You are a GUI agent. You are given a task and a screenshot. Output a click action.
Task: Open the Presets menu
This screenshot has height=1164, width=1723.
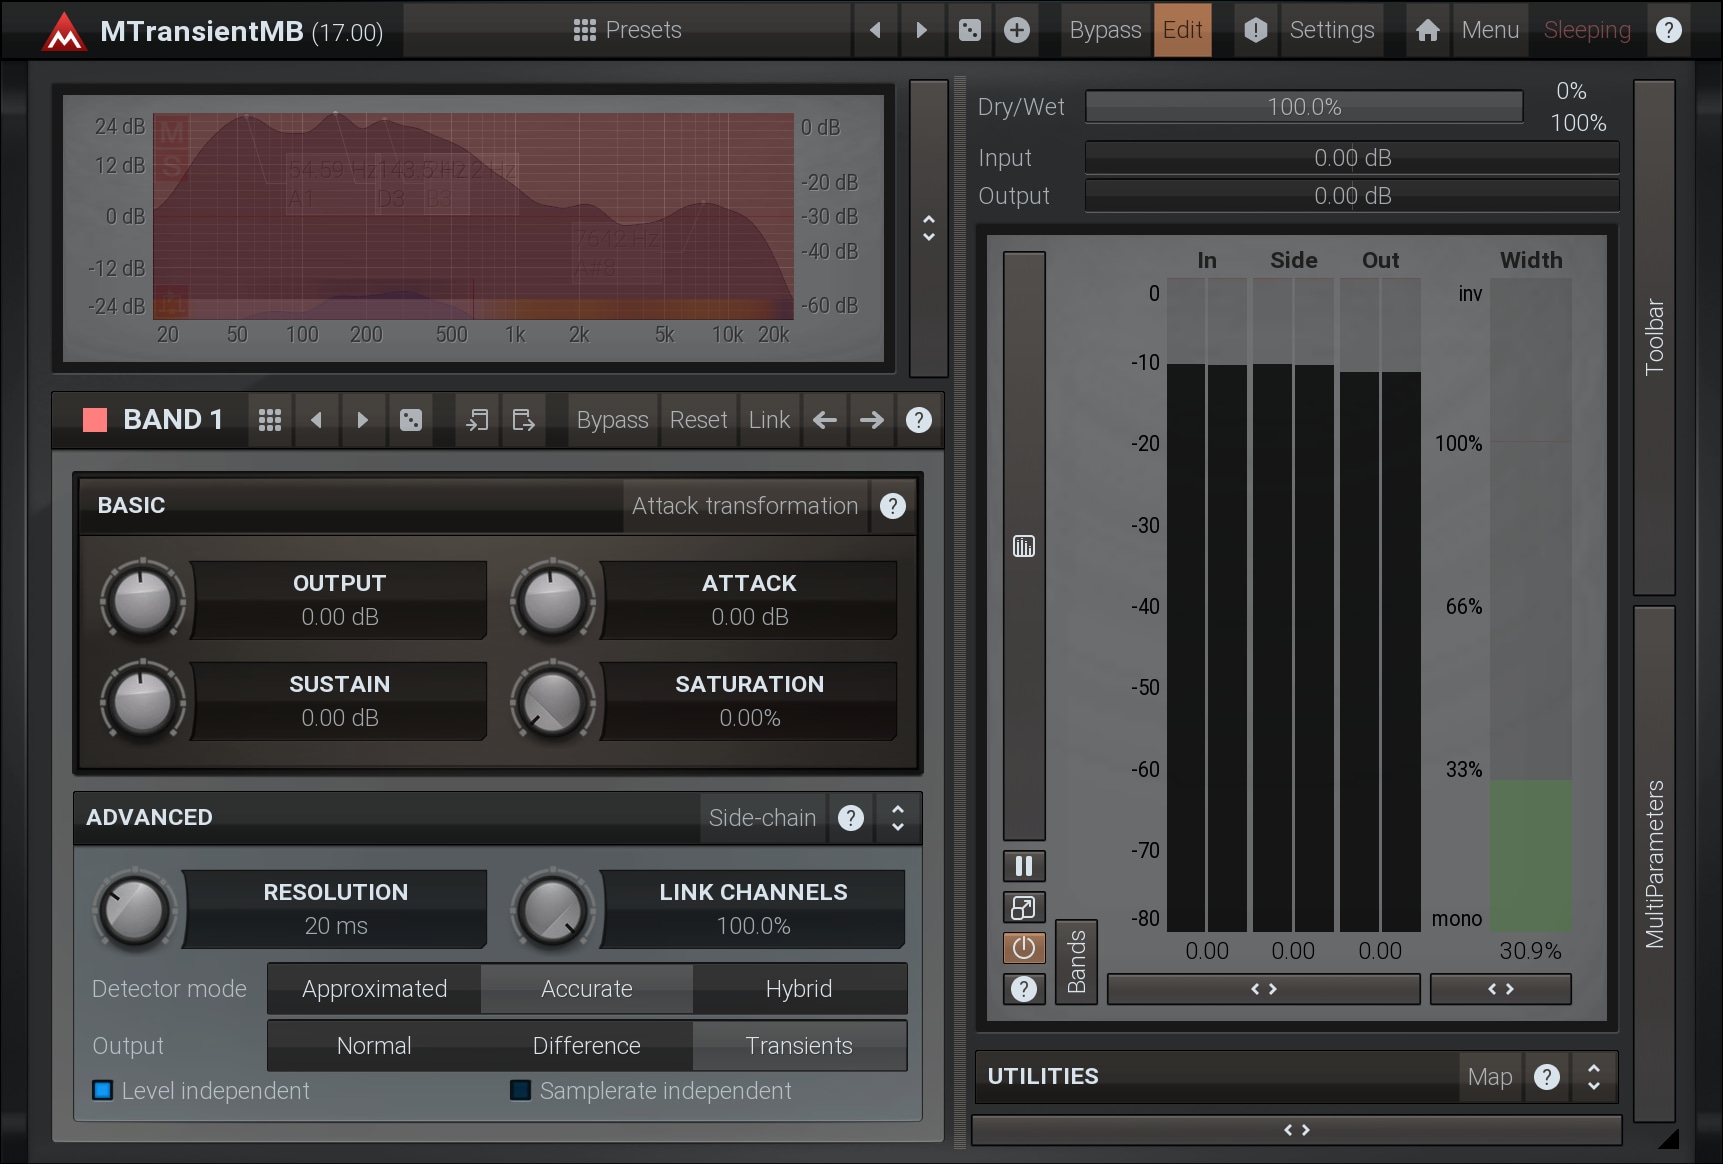628,30
